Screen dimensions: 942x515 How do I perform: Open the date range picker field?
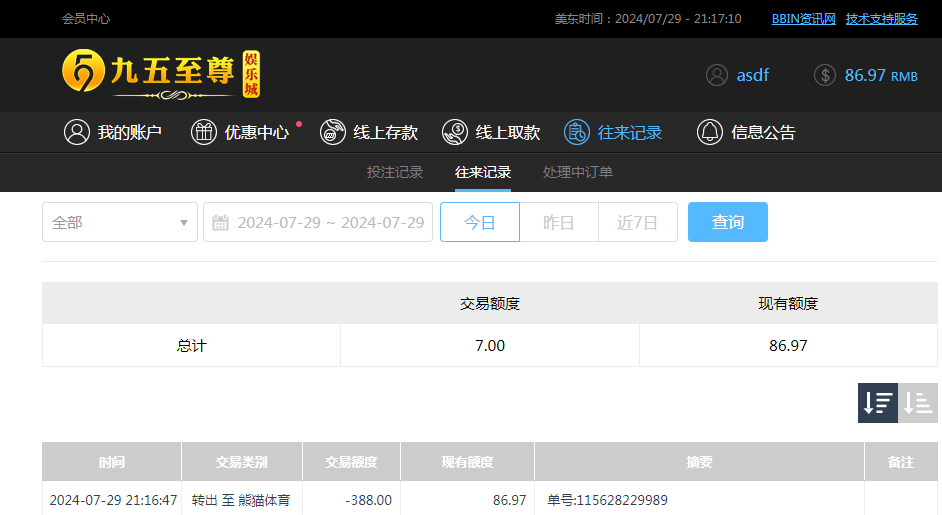330,222
